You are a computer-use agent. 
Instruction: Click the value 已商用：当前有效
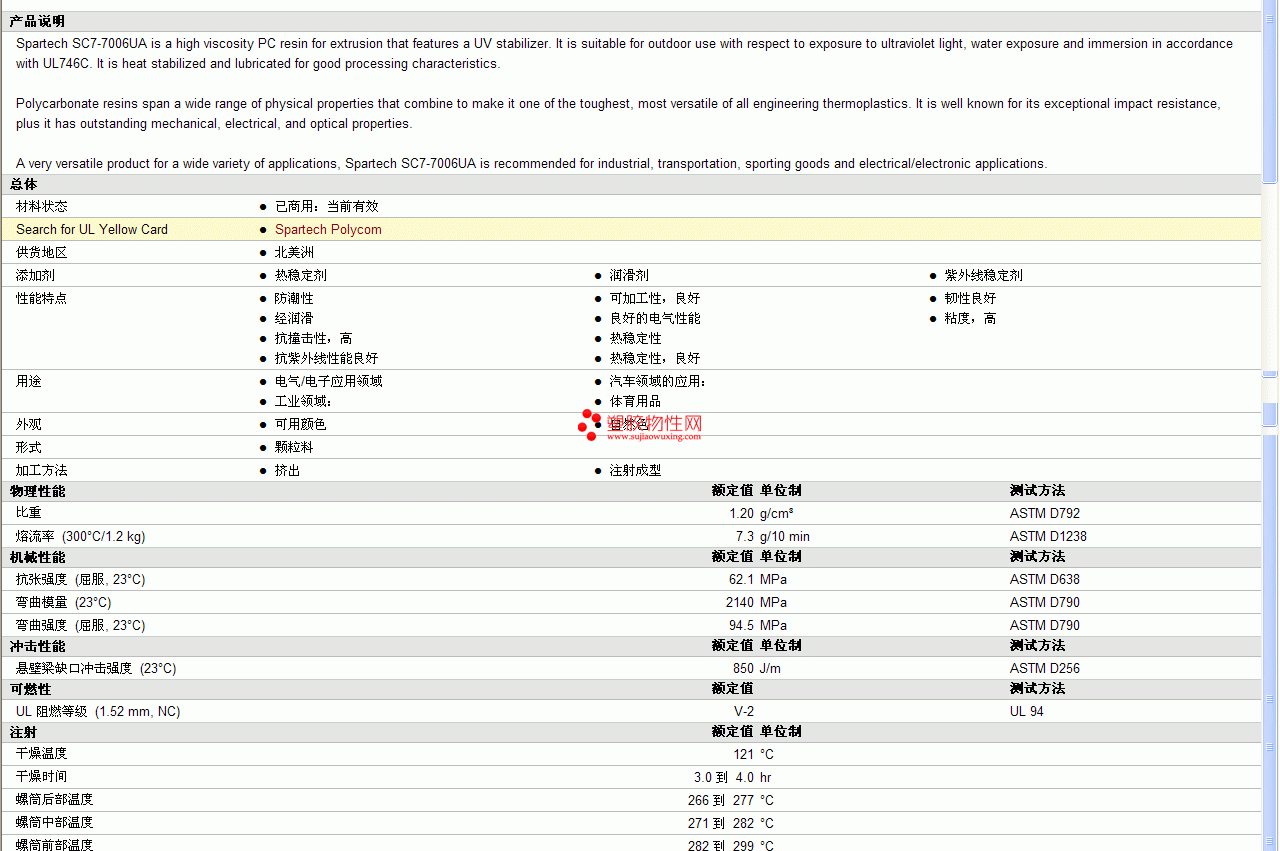pyautogui.click(x=327, y=206)
